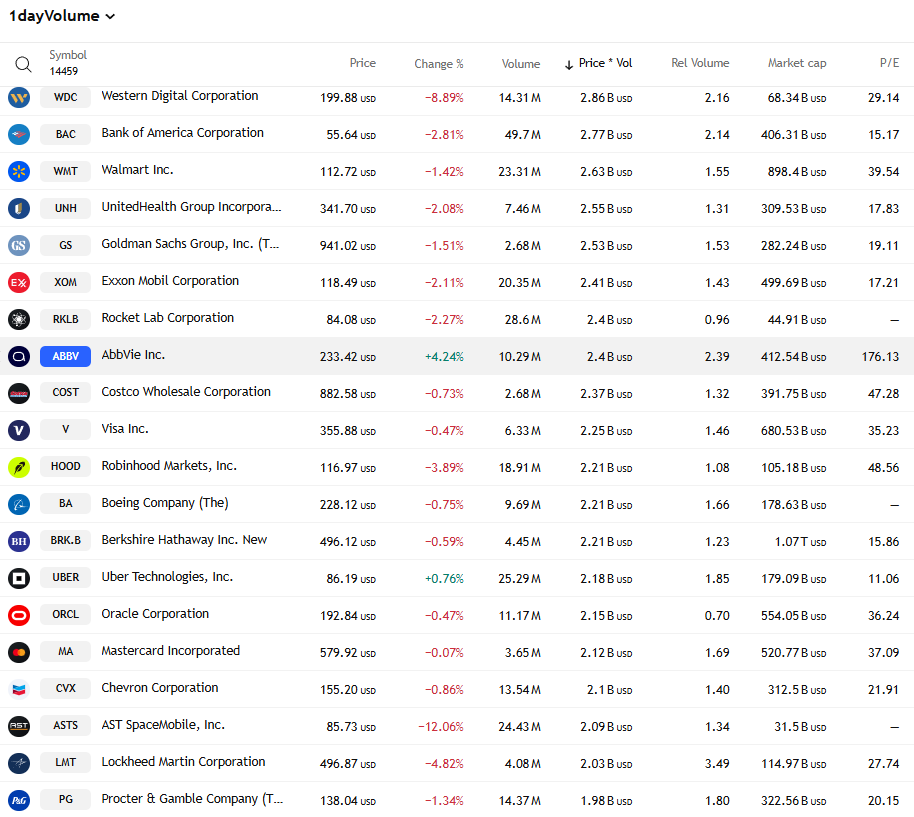Viewport: 914px width, 817px height.
Task: Open the XOM ticker symbol
Action: tap(65, 282)
